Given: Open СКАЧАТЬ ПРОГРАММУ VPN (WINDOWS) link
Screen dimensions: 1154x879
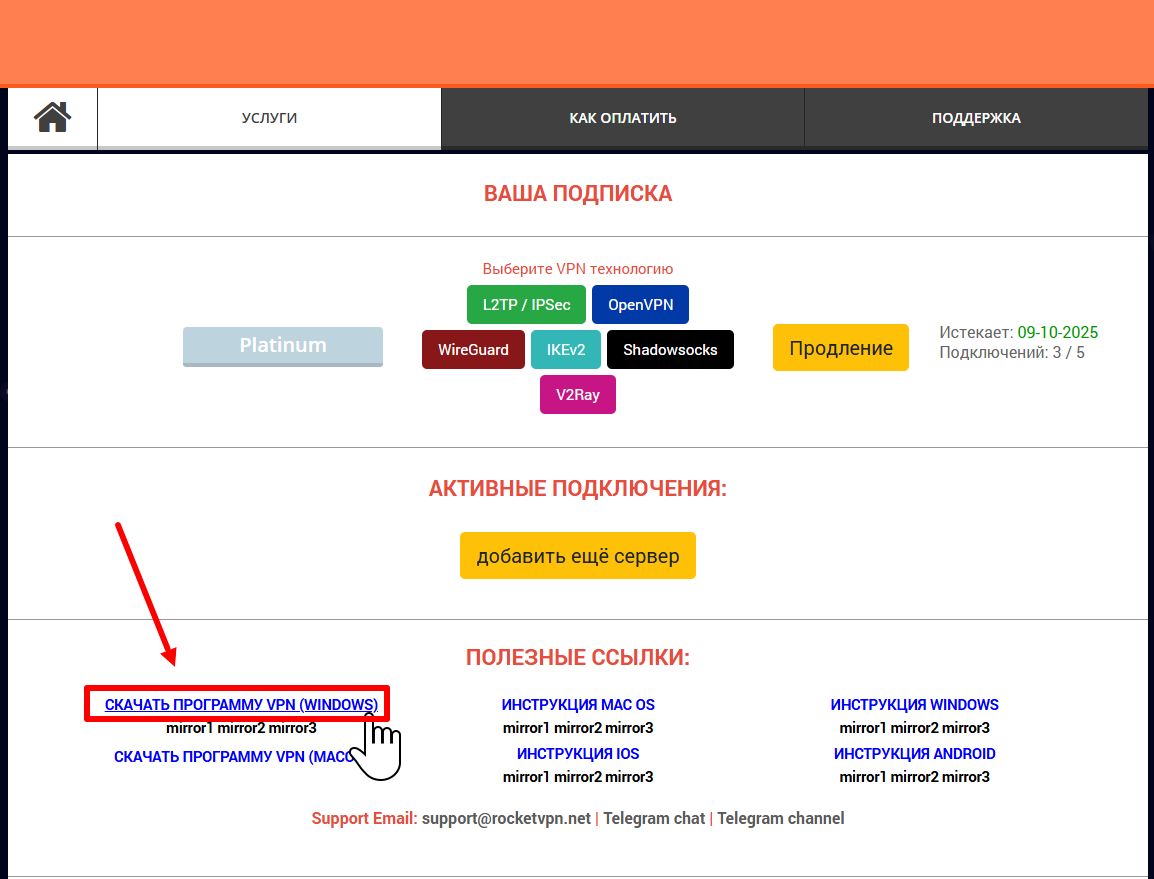Looking at the screenshot, I should [241, 705].
